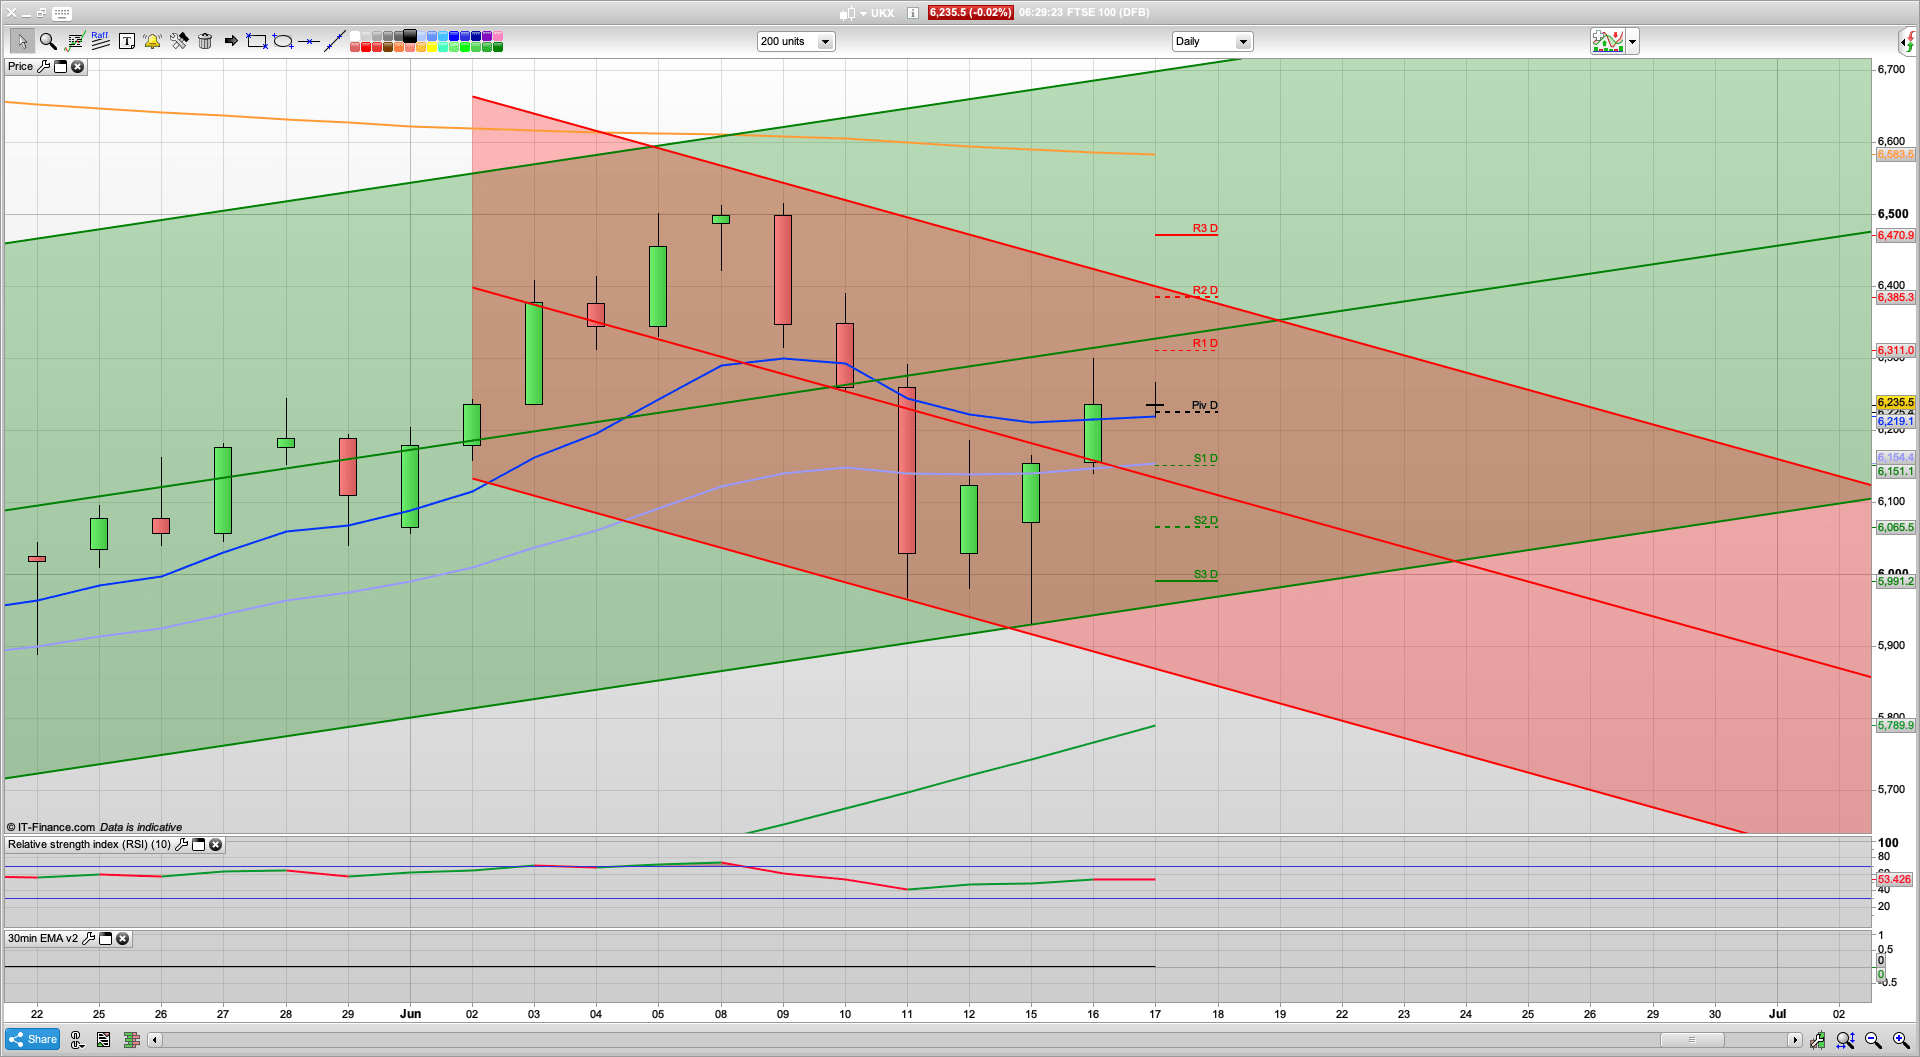Open the order list icon at bottom

104,1040
